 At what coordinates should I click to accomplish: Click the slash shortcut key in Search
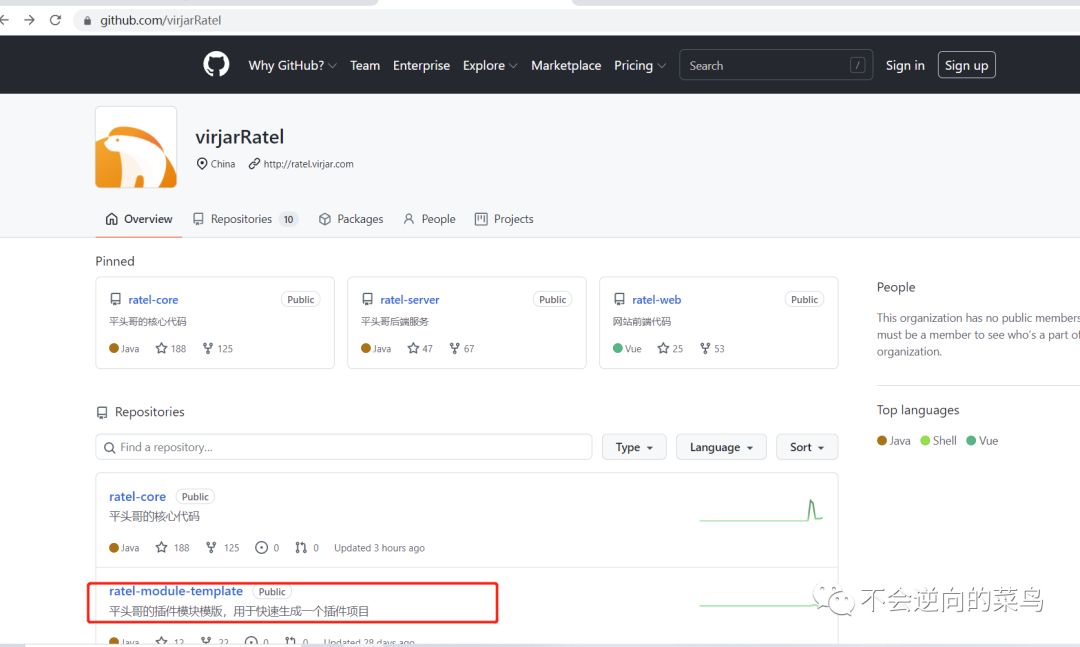click(858, 65)
